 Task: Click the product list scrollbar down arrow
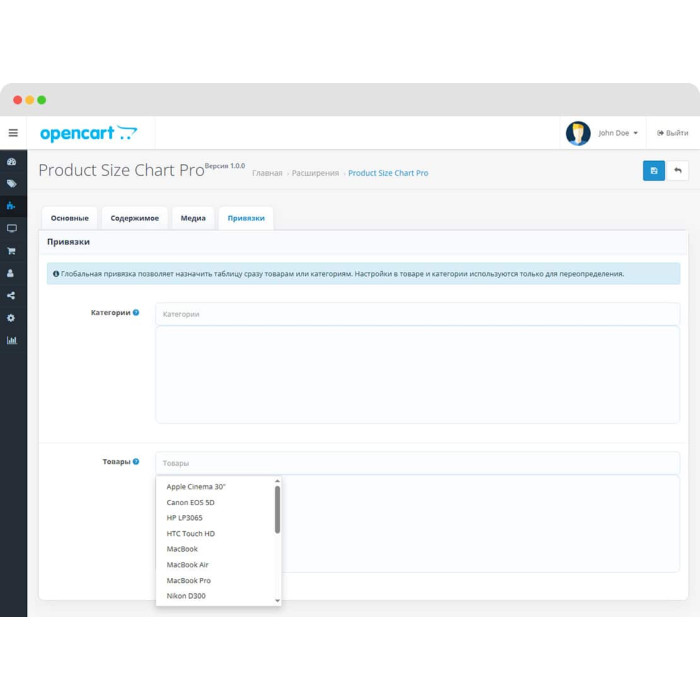pyautogui.click(x=277, y=601)
